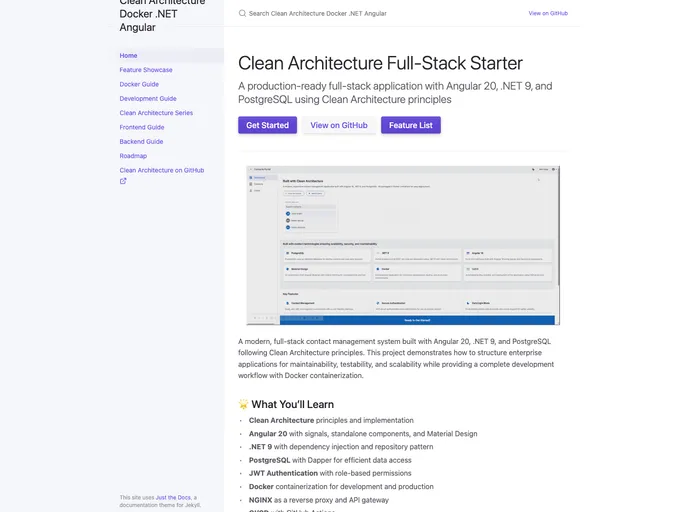
Task: Open the application screenshot image
Action: click(x=403, y=245)
